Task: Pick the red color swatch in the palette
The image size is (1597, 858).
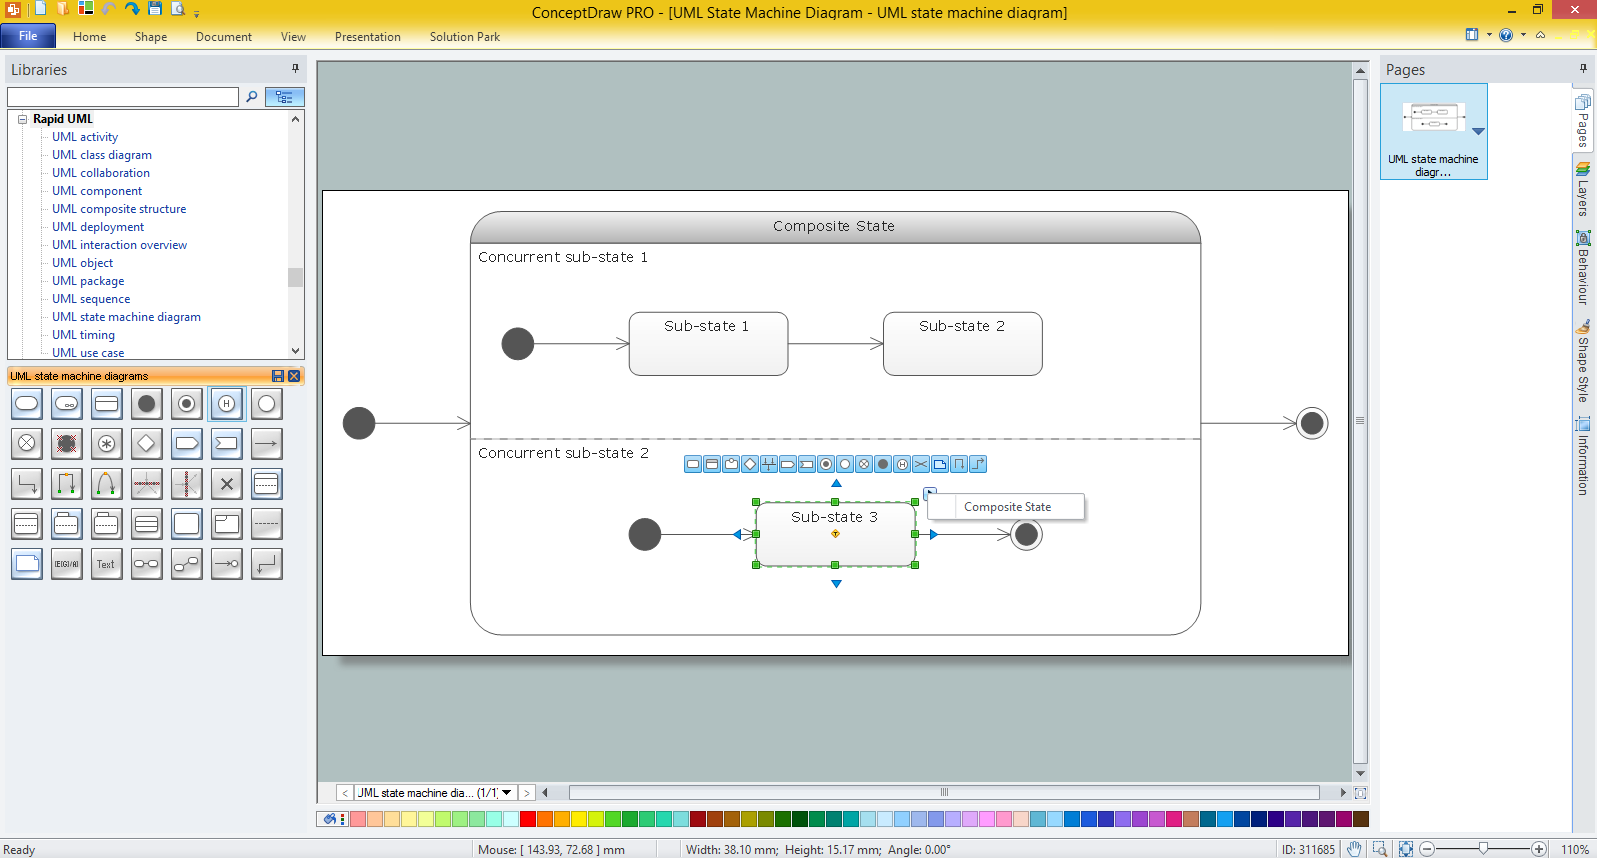Action: (528, 819)
